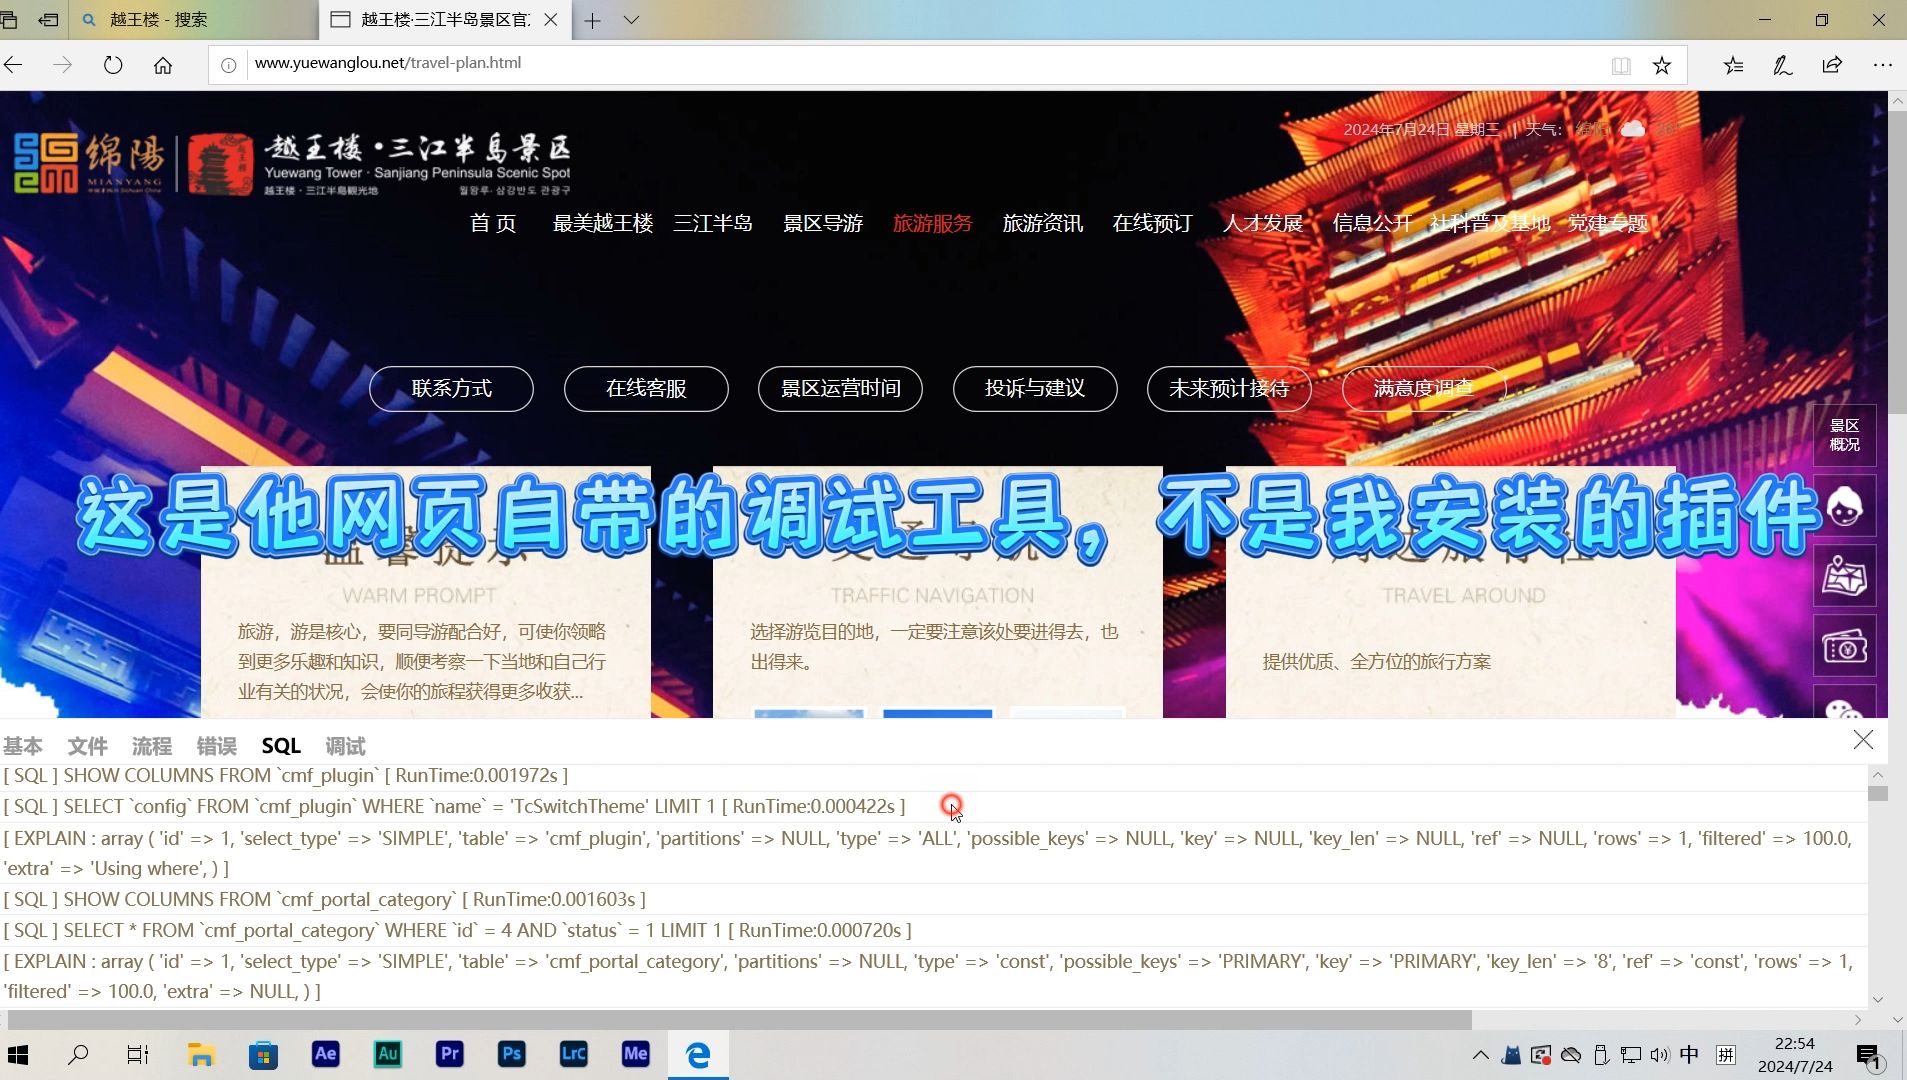The image size is (1907, 1080).
Task: Click the Mianyang and Yuewang Tower logo
Action: 292,164
